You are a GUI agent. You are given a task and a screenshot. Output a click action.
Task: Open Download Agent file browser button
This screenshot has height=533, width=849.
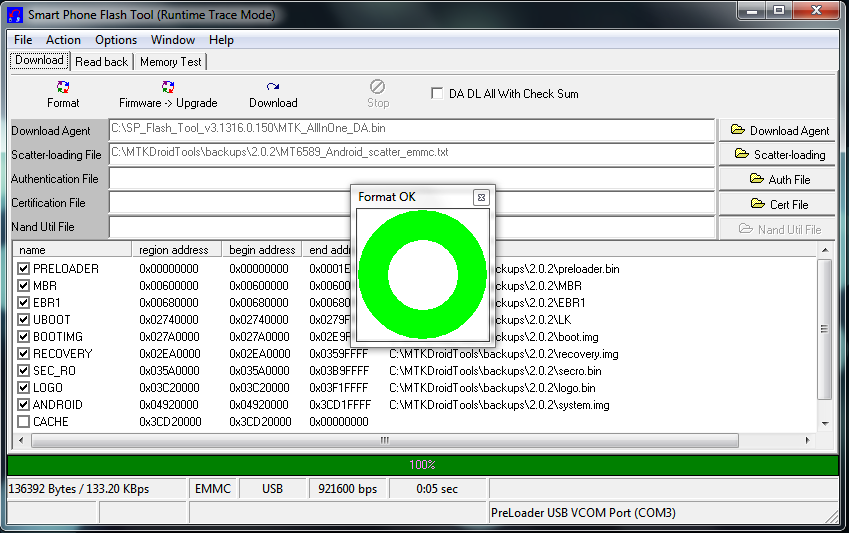(778, 131)
